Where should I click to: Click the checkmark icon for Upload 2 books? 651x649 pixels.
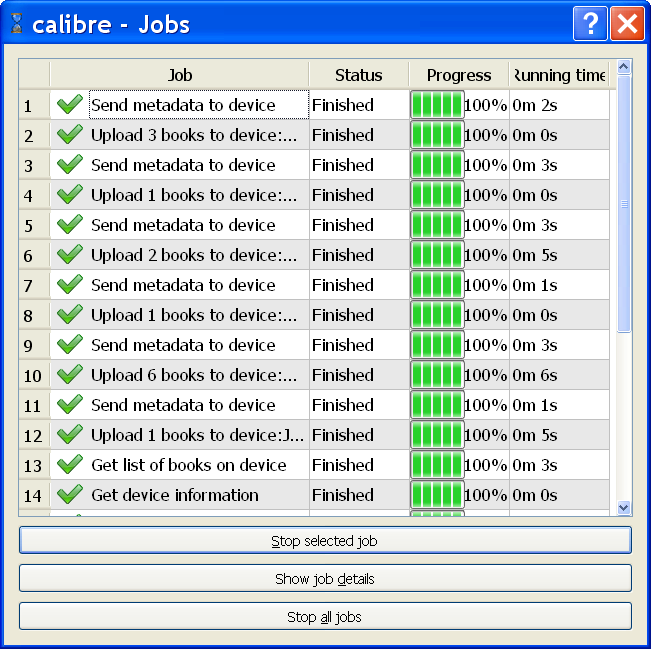point(70,254)
